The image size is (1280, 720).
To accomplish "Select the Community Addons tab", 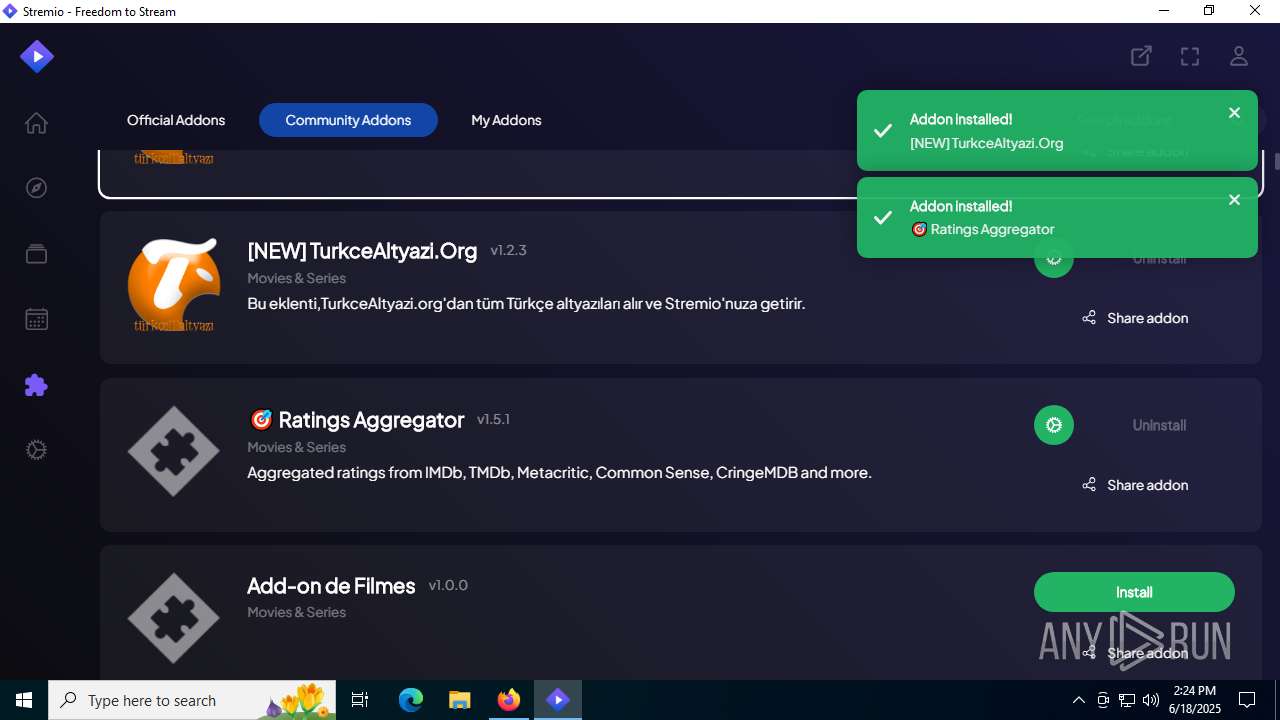I will tap(348, 120).
